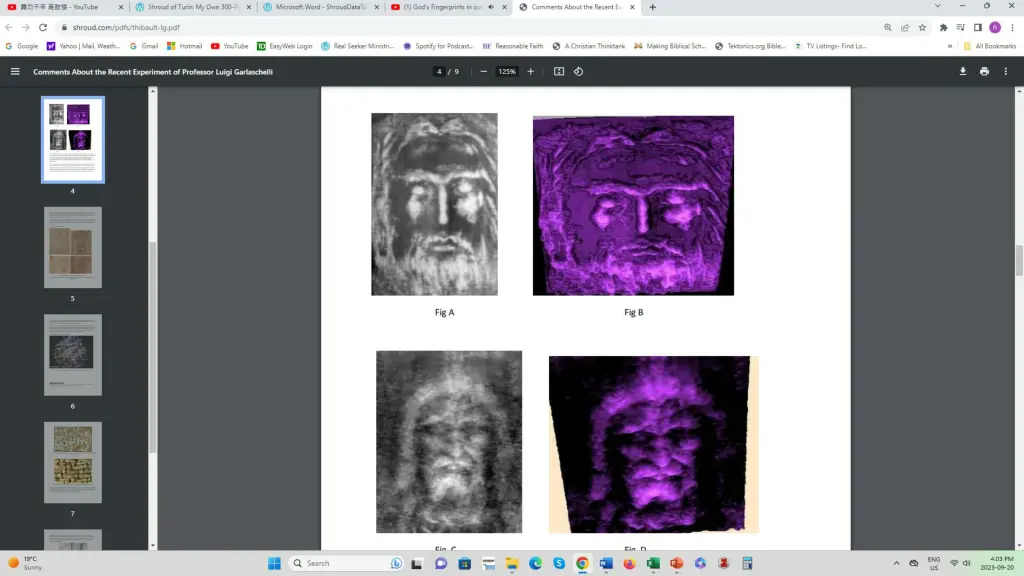This screenshot has width=1024, height=576.
Task: Click the address bar URL
Action: 126,27
